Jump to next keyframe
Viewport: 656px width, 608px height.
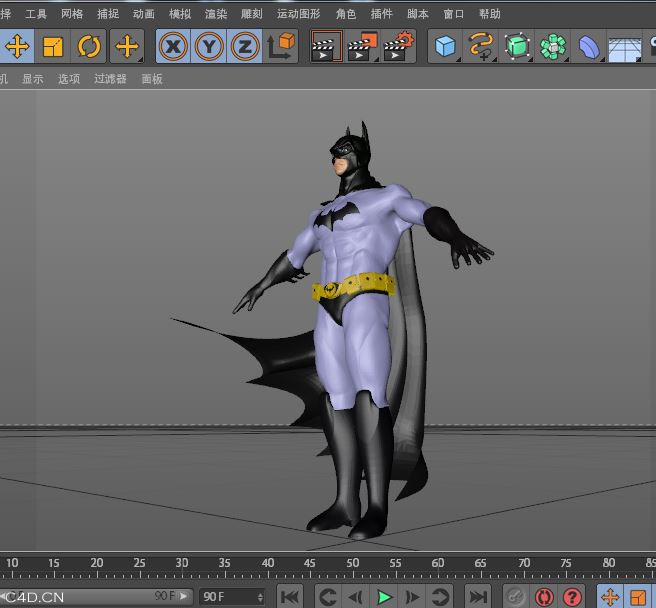tap(440, 597)
